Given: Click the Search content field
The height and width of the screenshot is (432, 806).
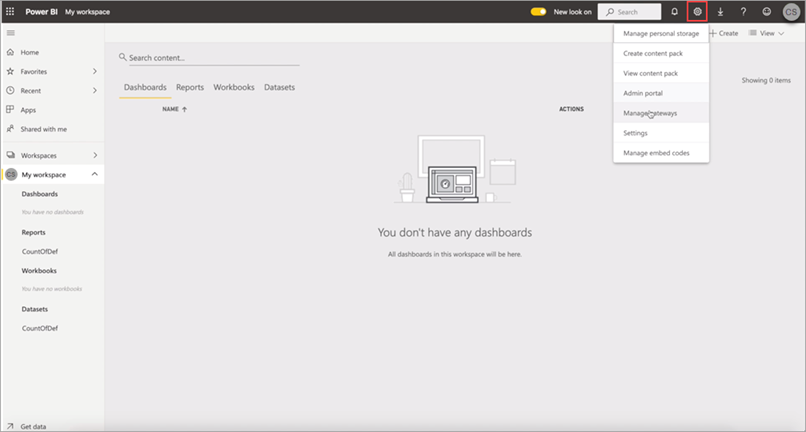Looking at the screenshot, I should 210,58.
